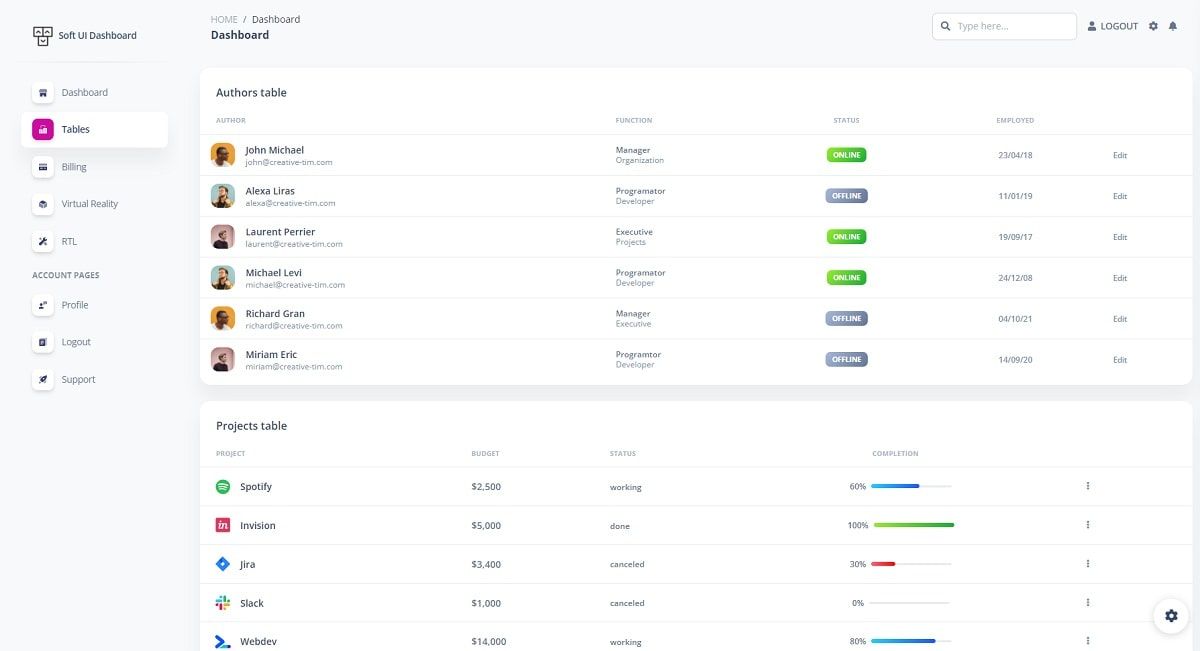Viewport: 1200px width, 651px height.
Task: Click Alexa Liras's avatar
Action: click(x=223, y=196)
